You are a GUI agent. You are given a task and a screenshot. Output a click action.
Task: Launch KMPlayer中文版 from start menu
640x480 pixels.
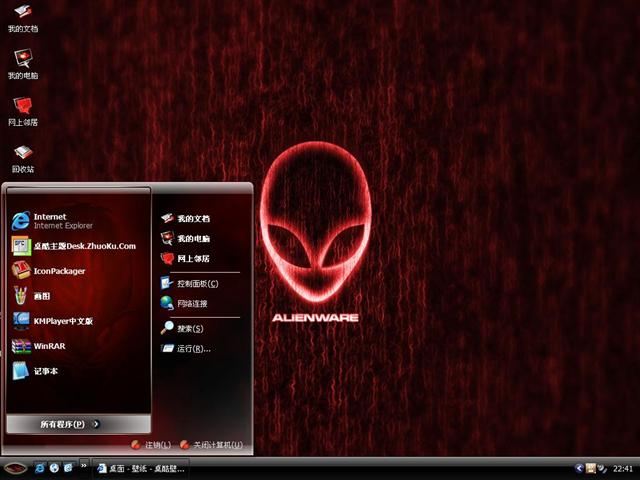pyautogui.click(x=78, y=321)
